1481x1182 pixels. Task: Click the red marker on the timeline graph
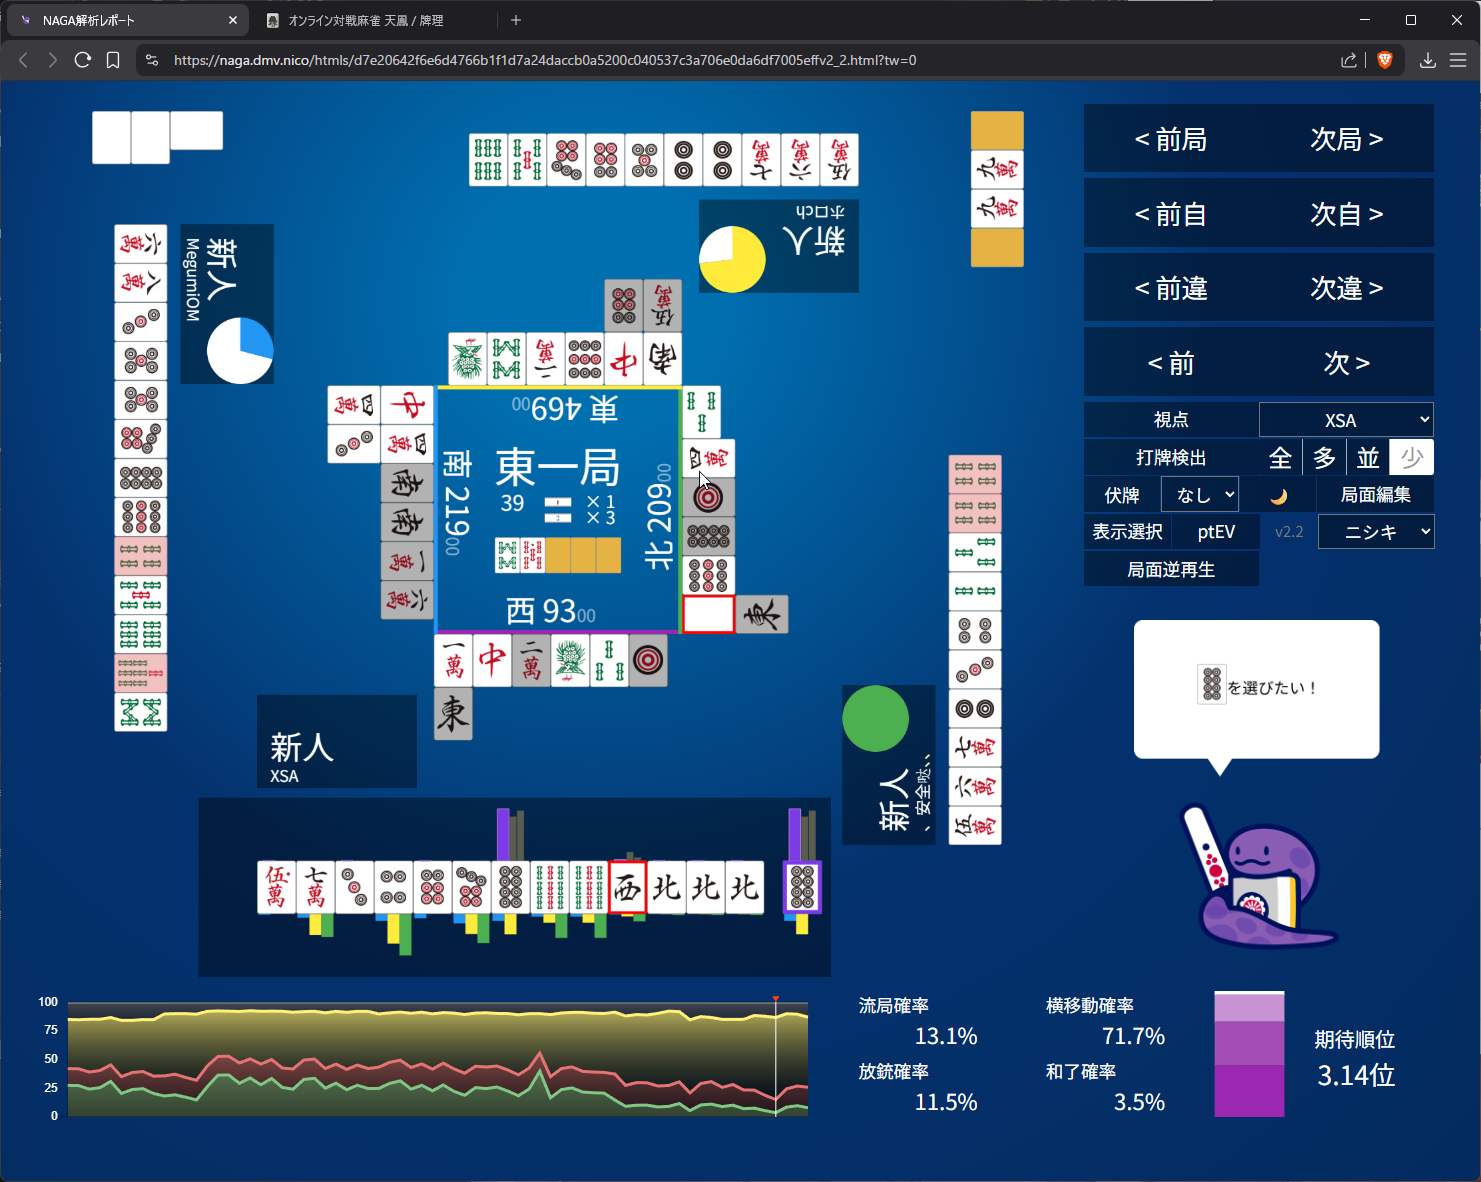click(x=775, y=999)
